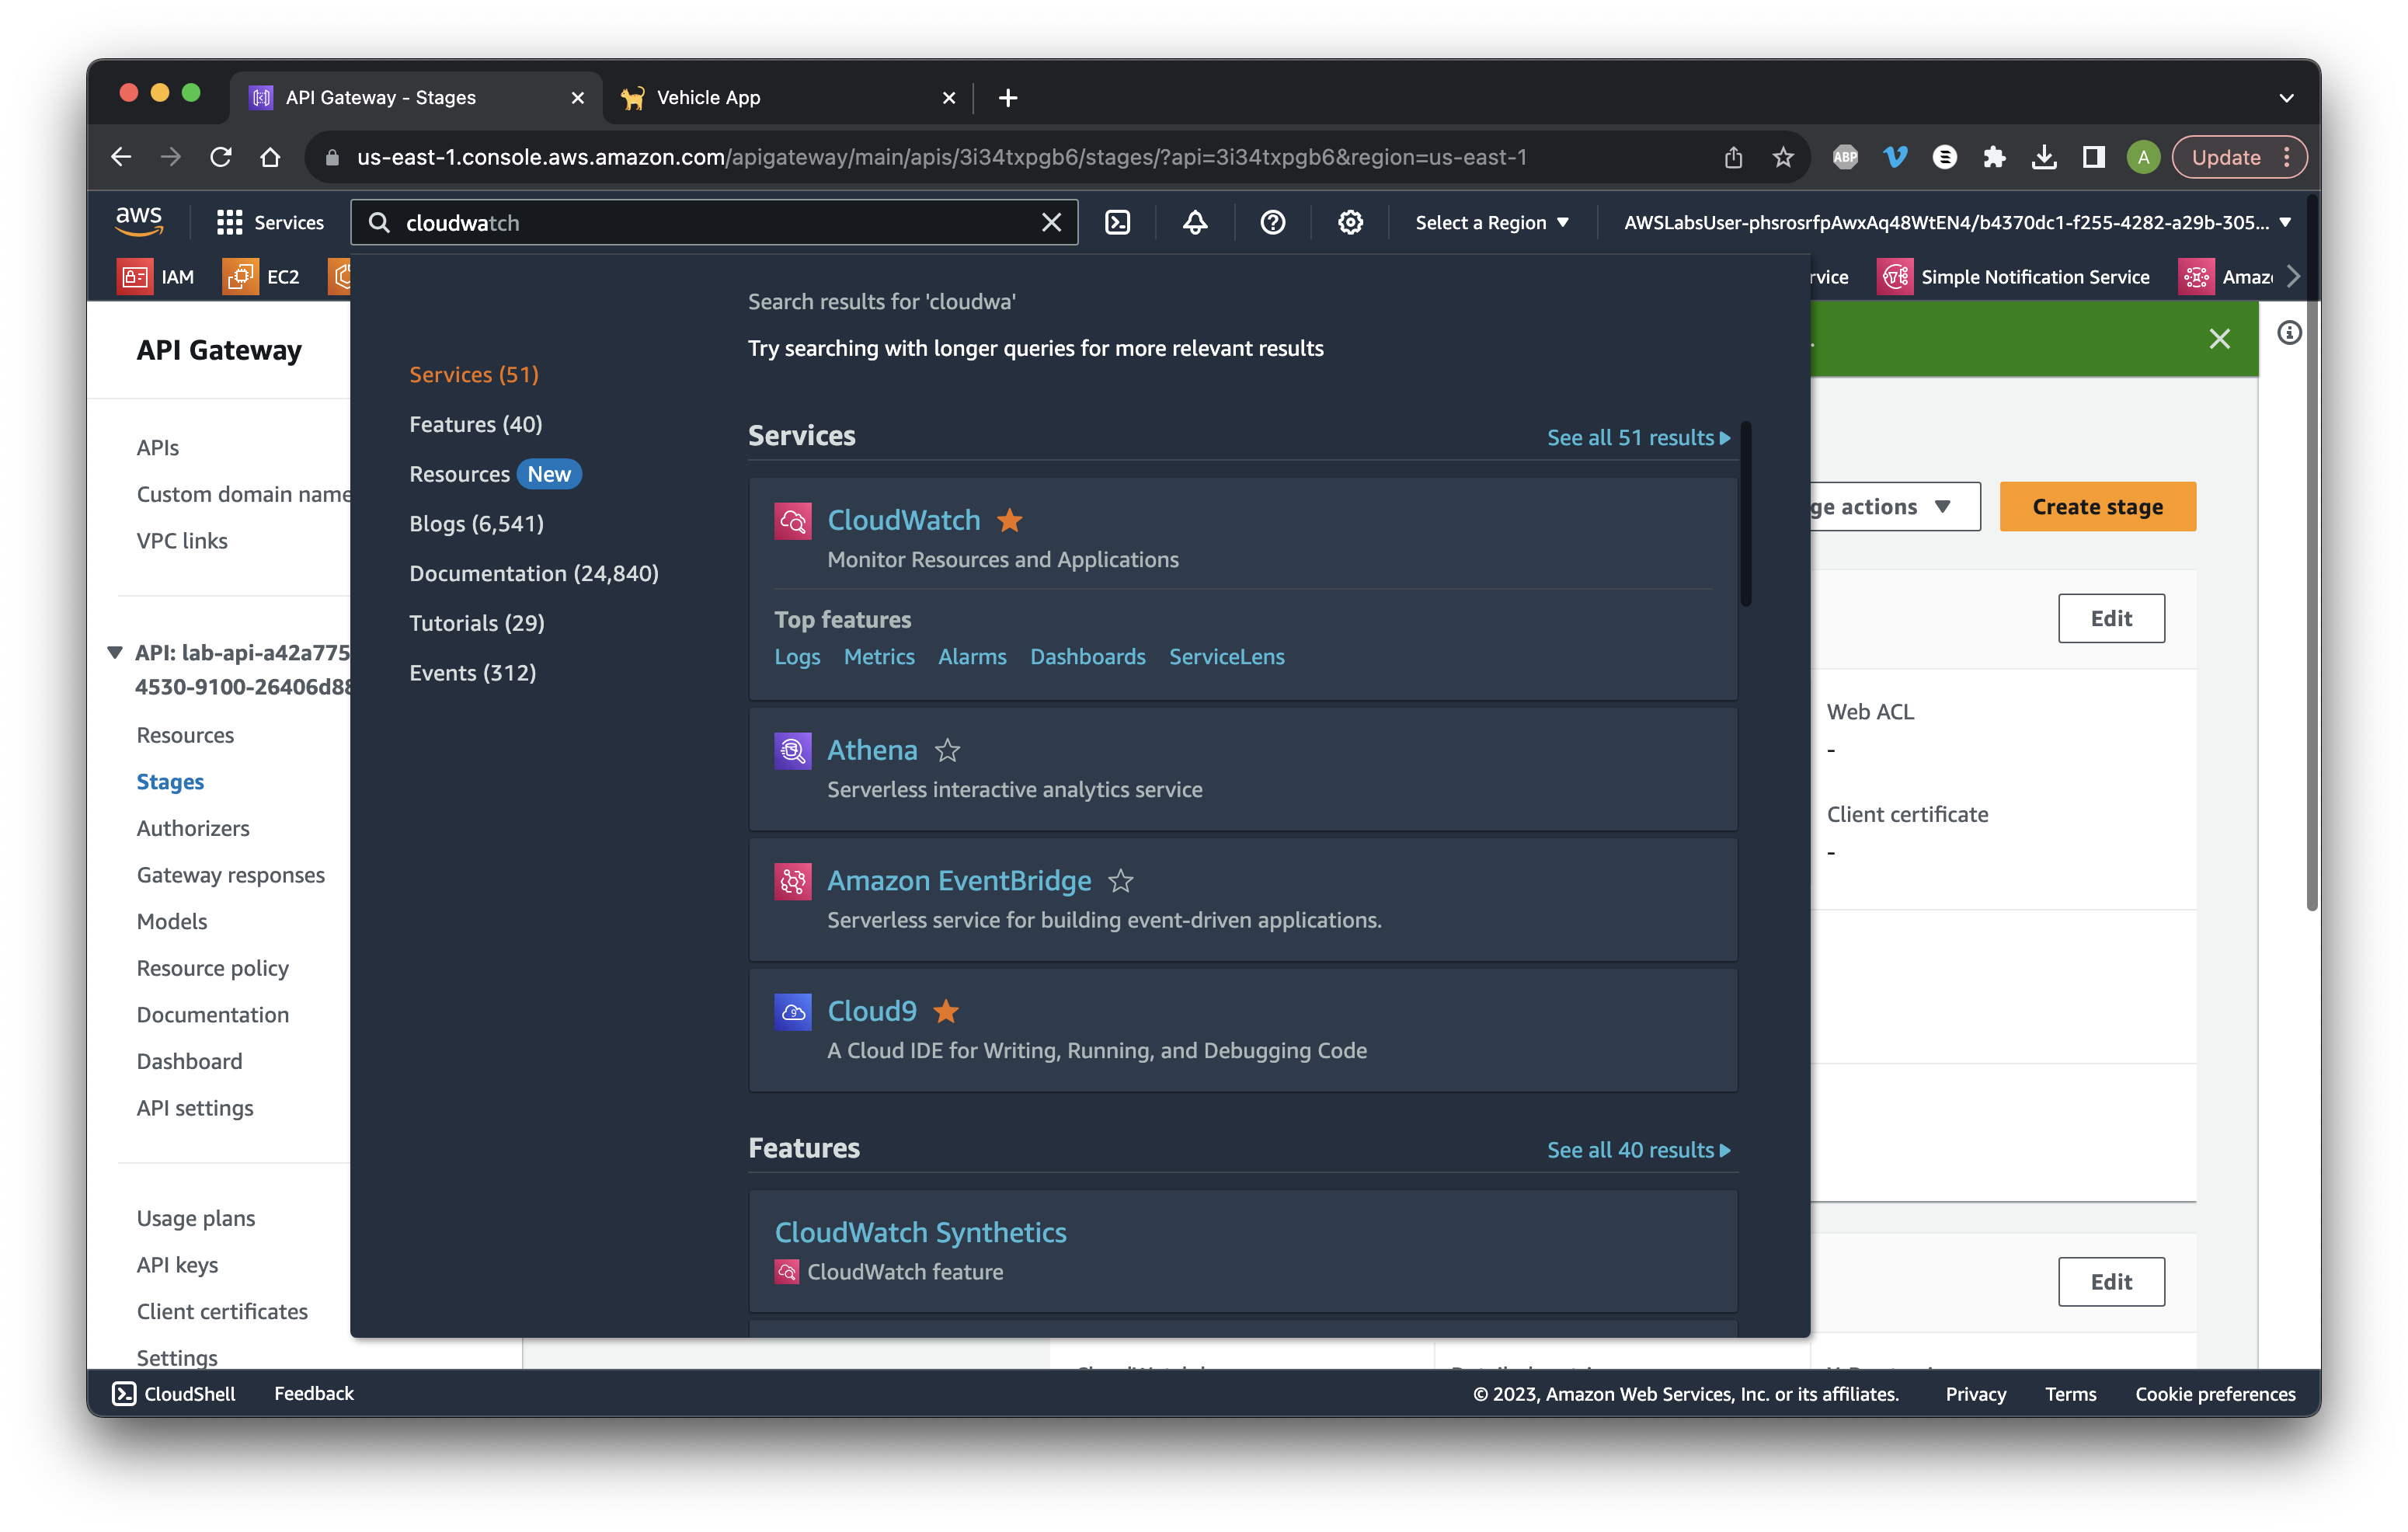Image resolution: width=2408 pixels, height=1532 pixels.
Task: Filter search by Resources New
Action: (x=494, y=474)
